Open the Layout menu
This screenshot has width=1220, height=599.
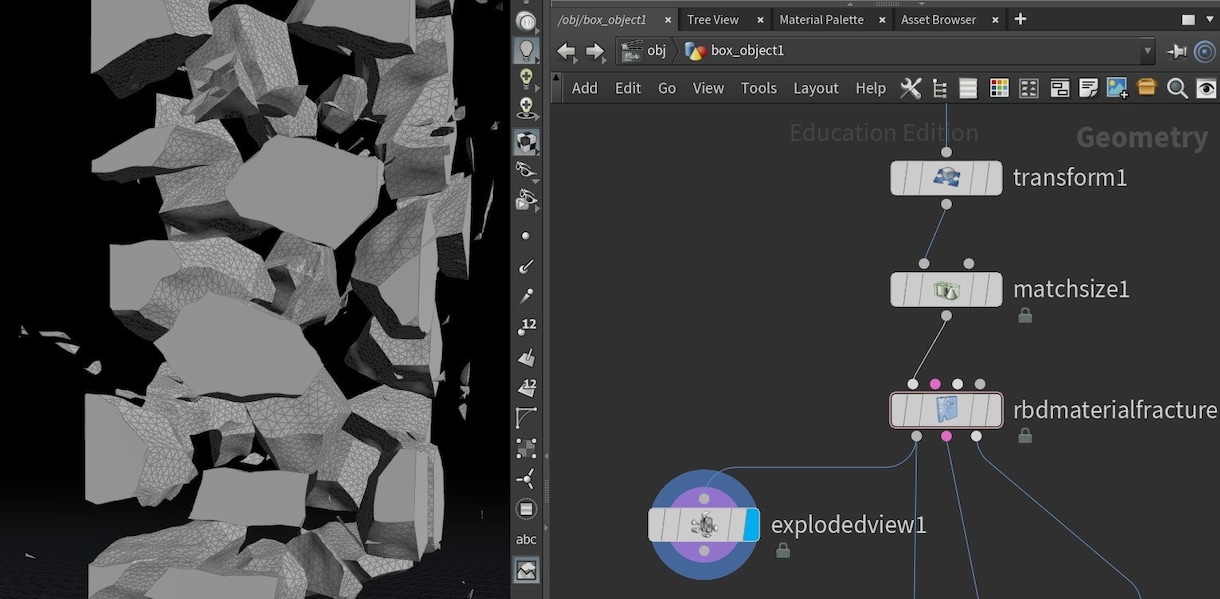coord(816,88)
